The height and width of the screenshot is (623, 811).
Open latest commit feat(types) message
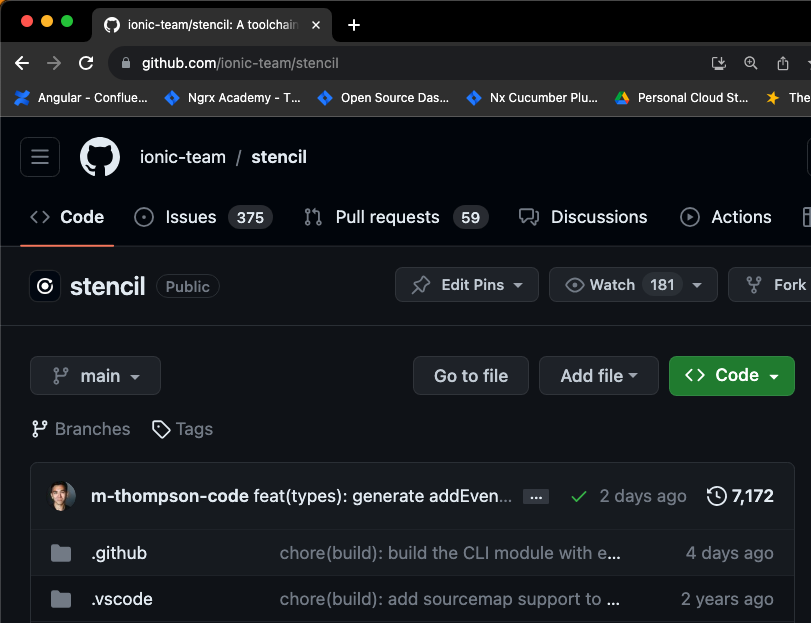tap(382, 496)
